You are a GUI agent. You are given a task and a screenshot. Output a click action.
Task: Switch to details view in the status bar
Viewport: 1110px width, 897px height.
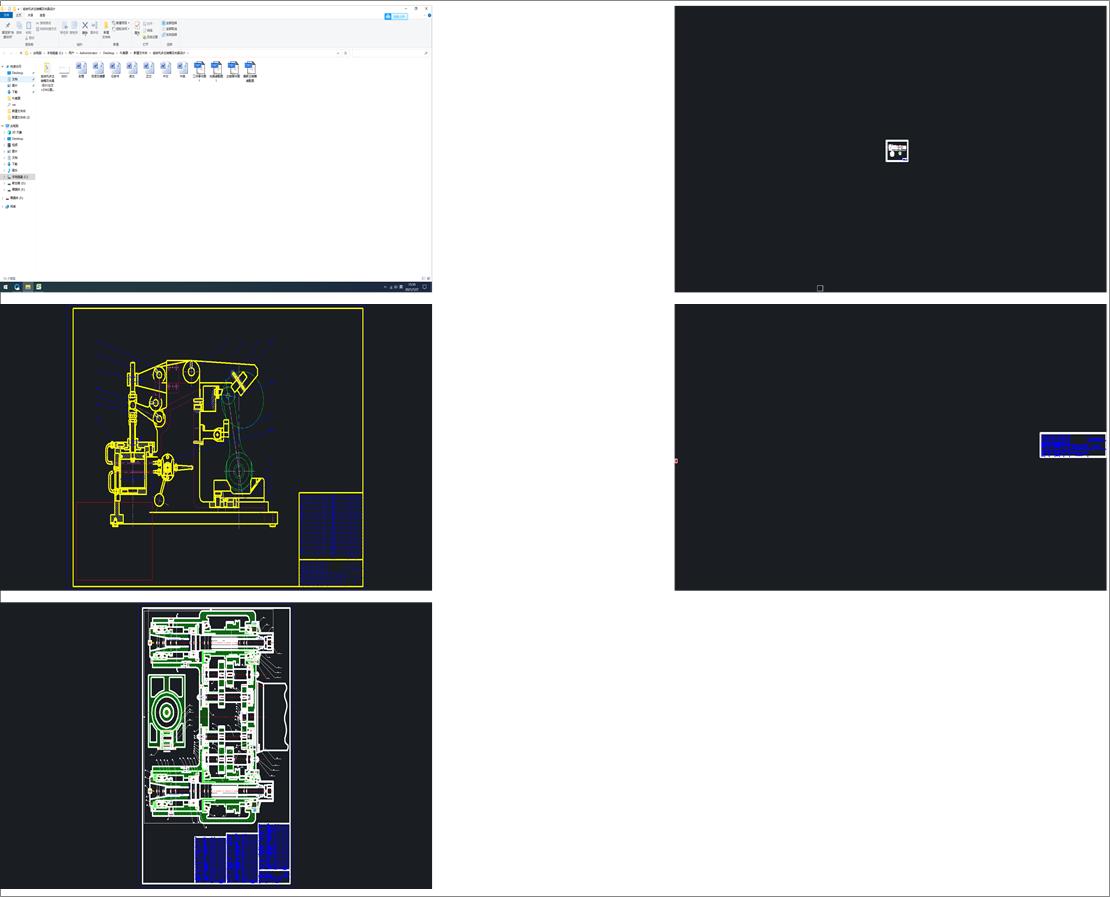(x=423, y=279)
